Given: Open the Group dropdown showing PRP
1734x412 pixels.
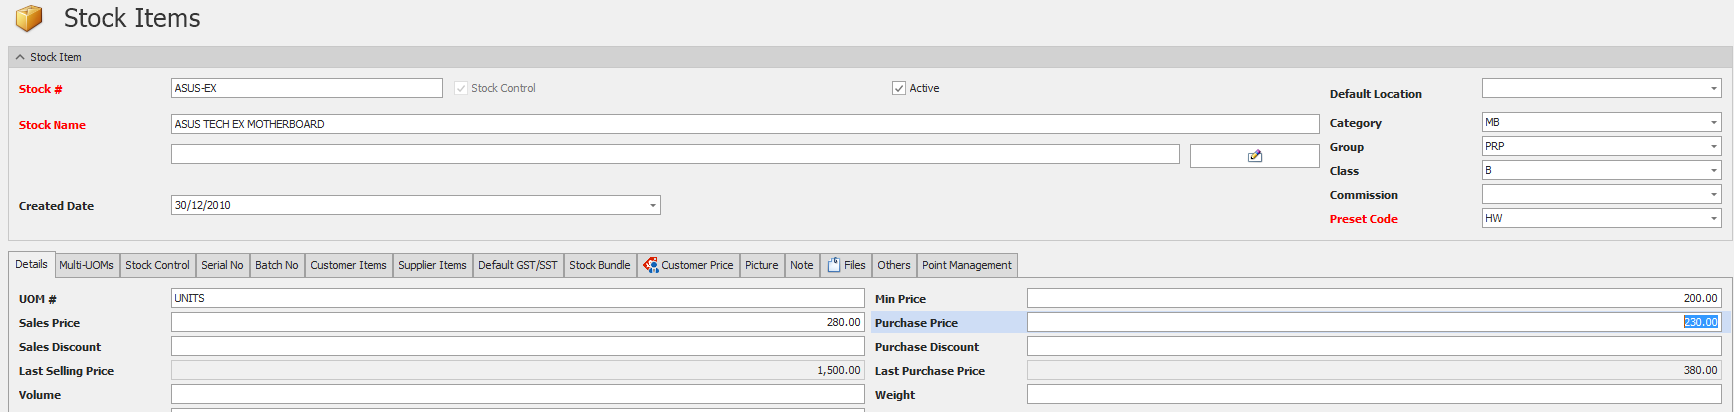Looking at the screenshot, I should pos(1713,146).
